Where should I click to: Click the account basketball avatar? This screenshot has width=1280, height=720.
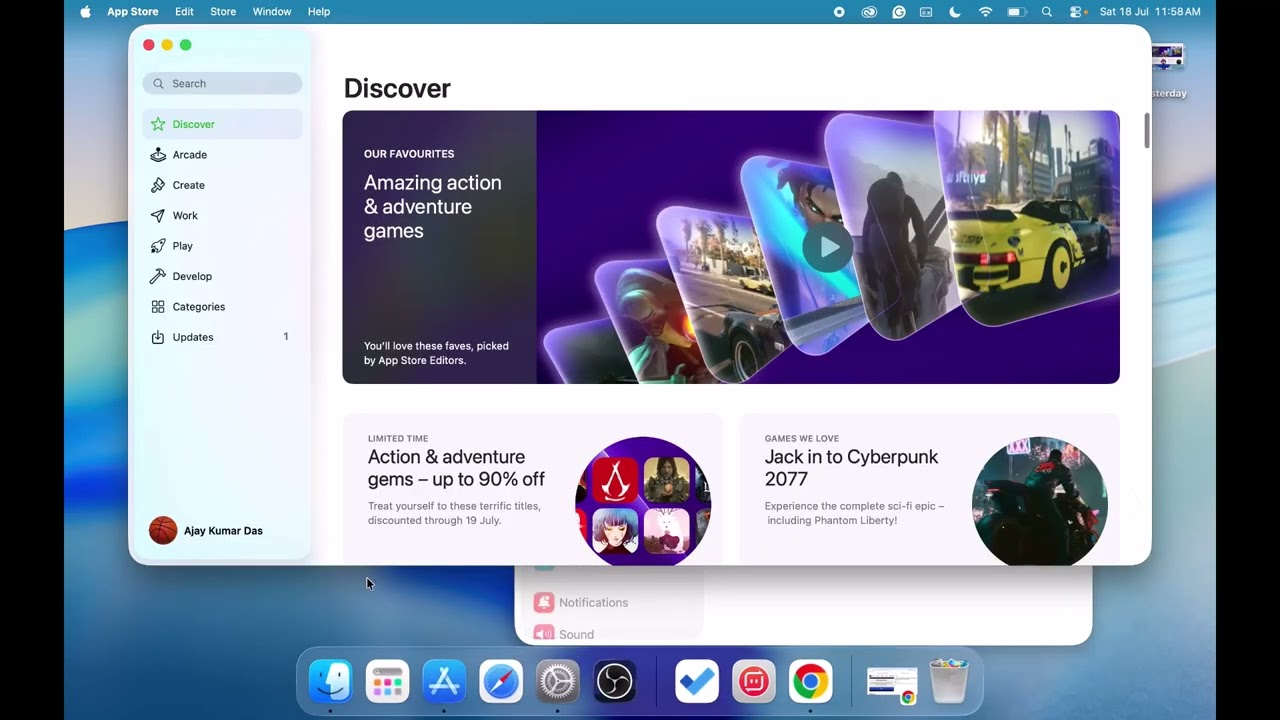point(163,531)
